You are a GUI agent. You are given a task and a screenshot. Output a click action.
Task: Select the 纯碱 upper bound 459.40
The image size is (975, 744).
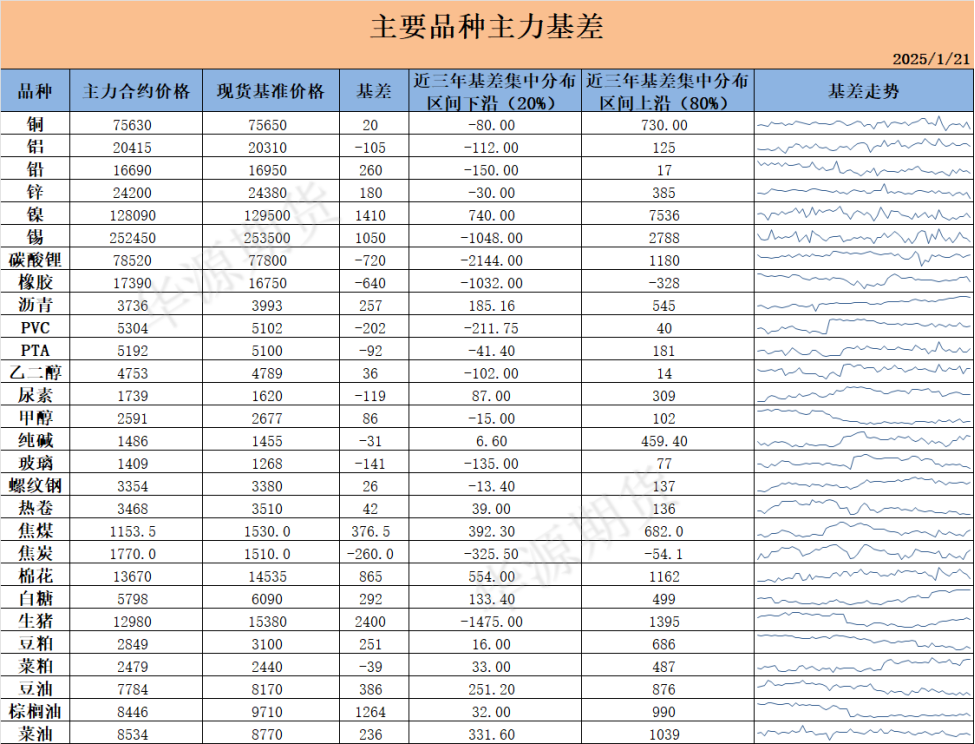click(665, 441)
